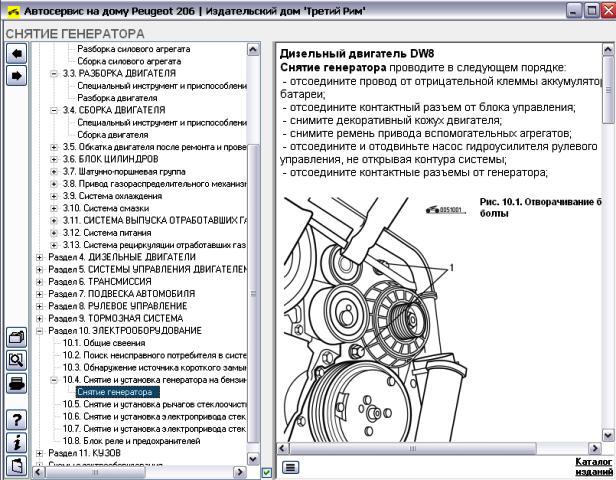Click tree panel scroll up arrow

(x=253, y=49)
